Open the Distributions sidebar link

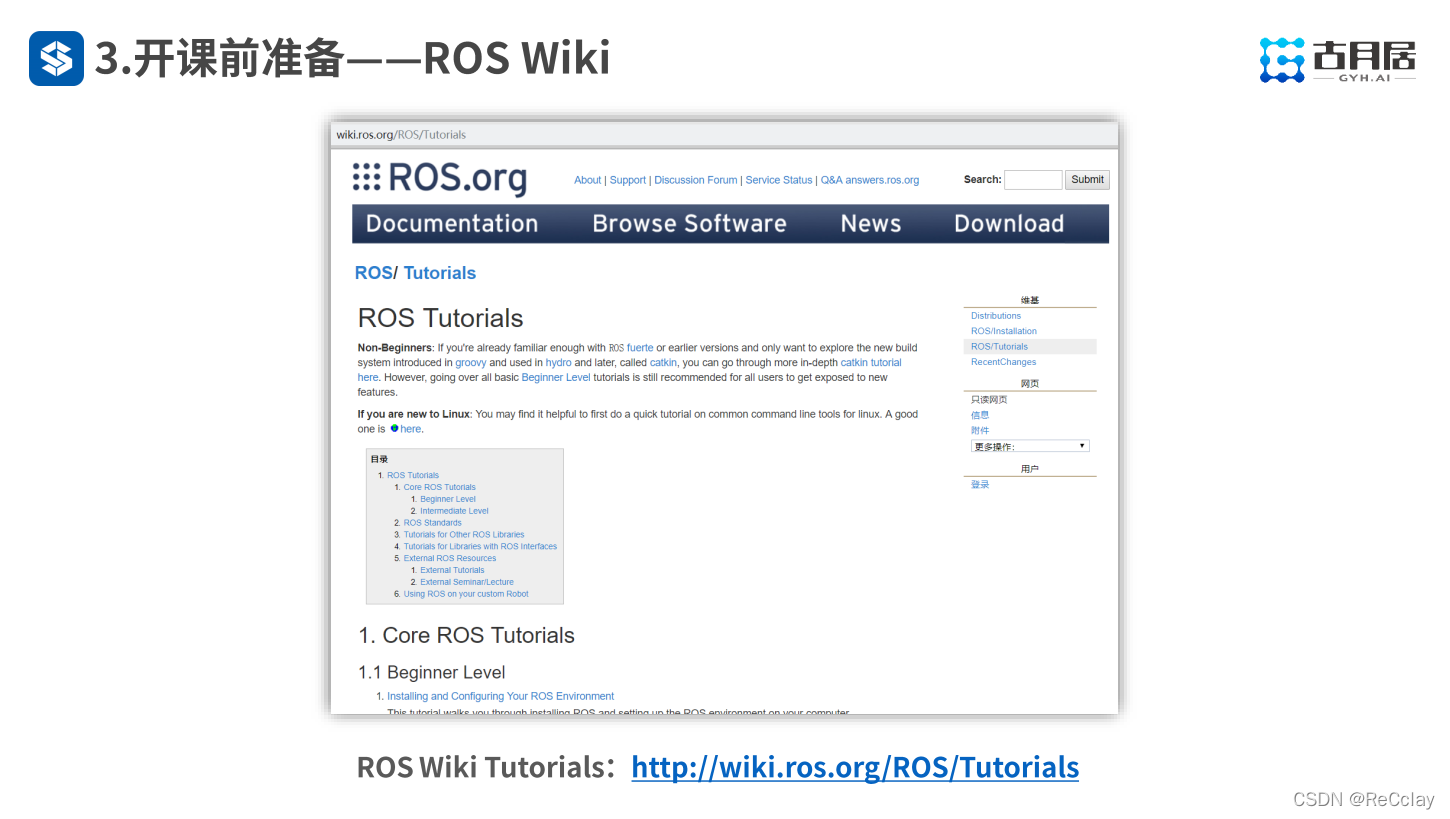point(996,316)
